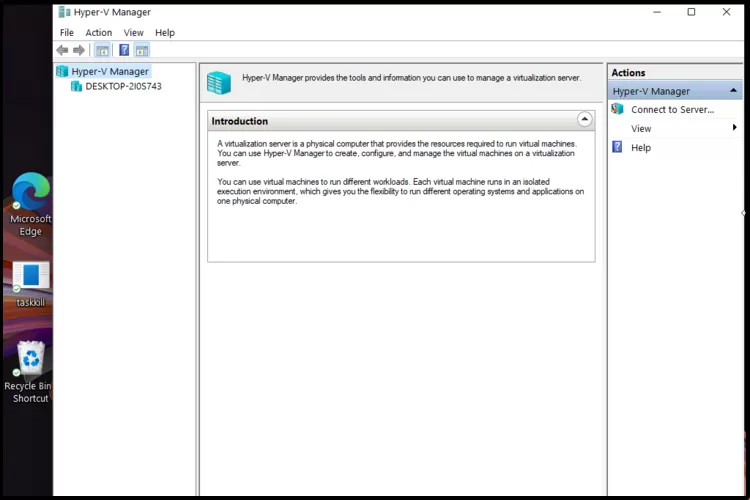
Task: Toggle Show/Hide Action Pane toolbar icon
Action: click(142, 50)
